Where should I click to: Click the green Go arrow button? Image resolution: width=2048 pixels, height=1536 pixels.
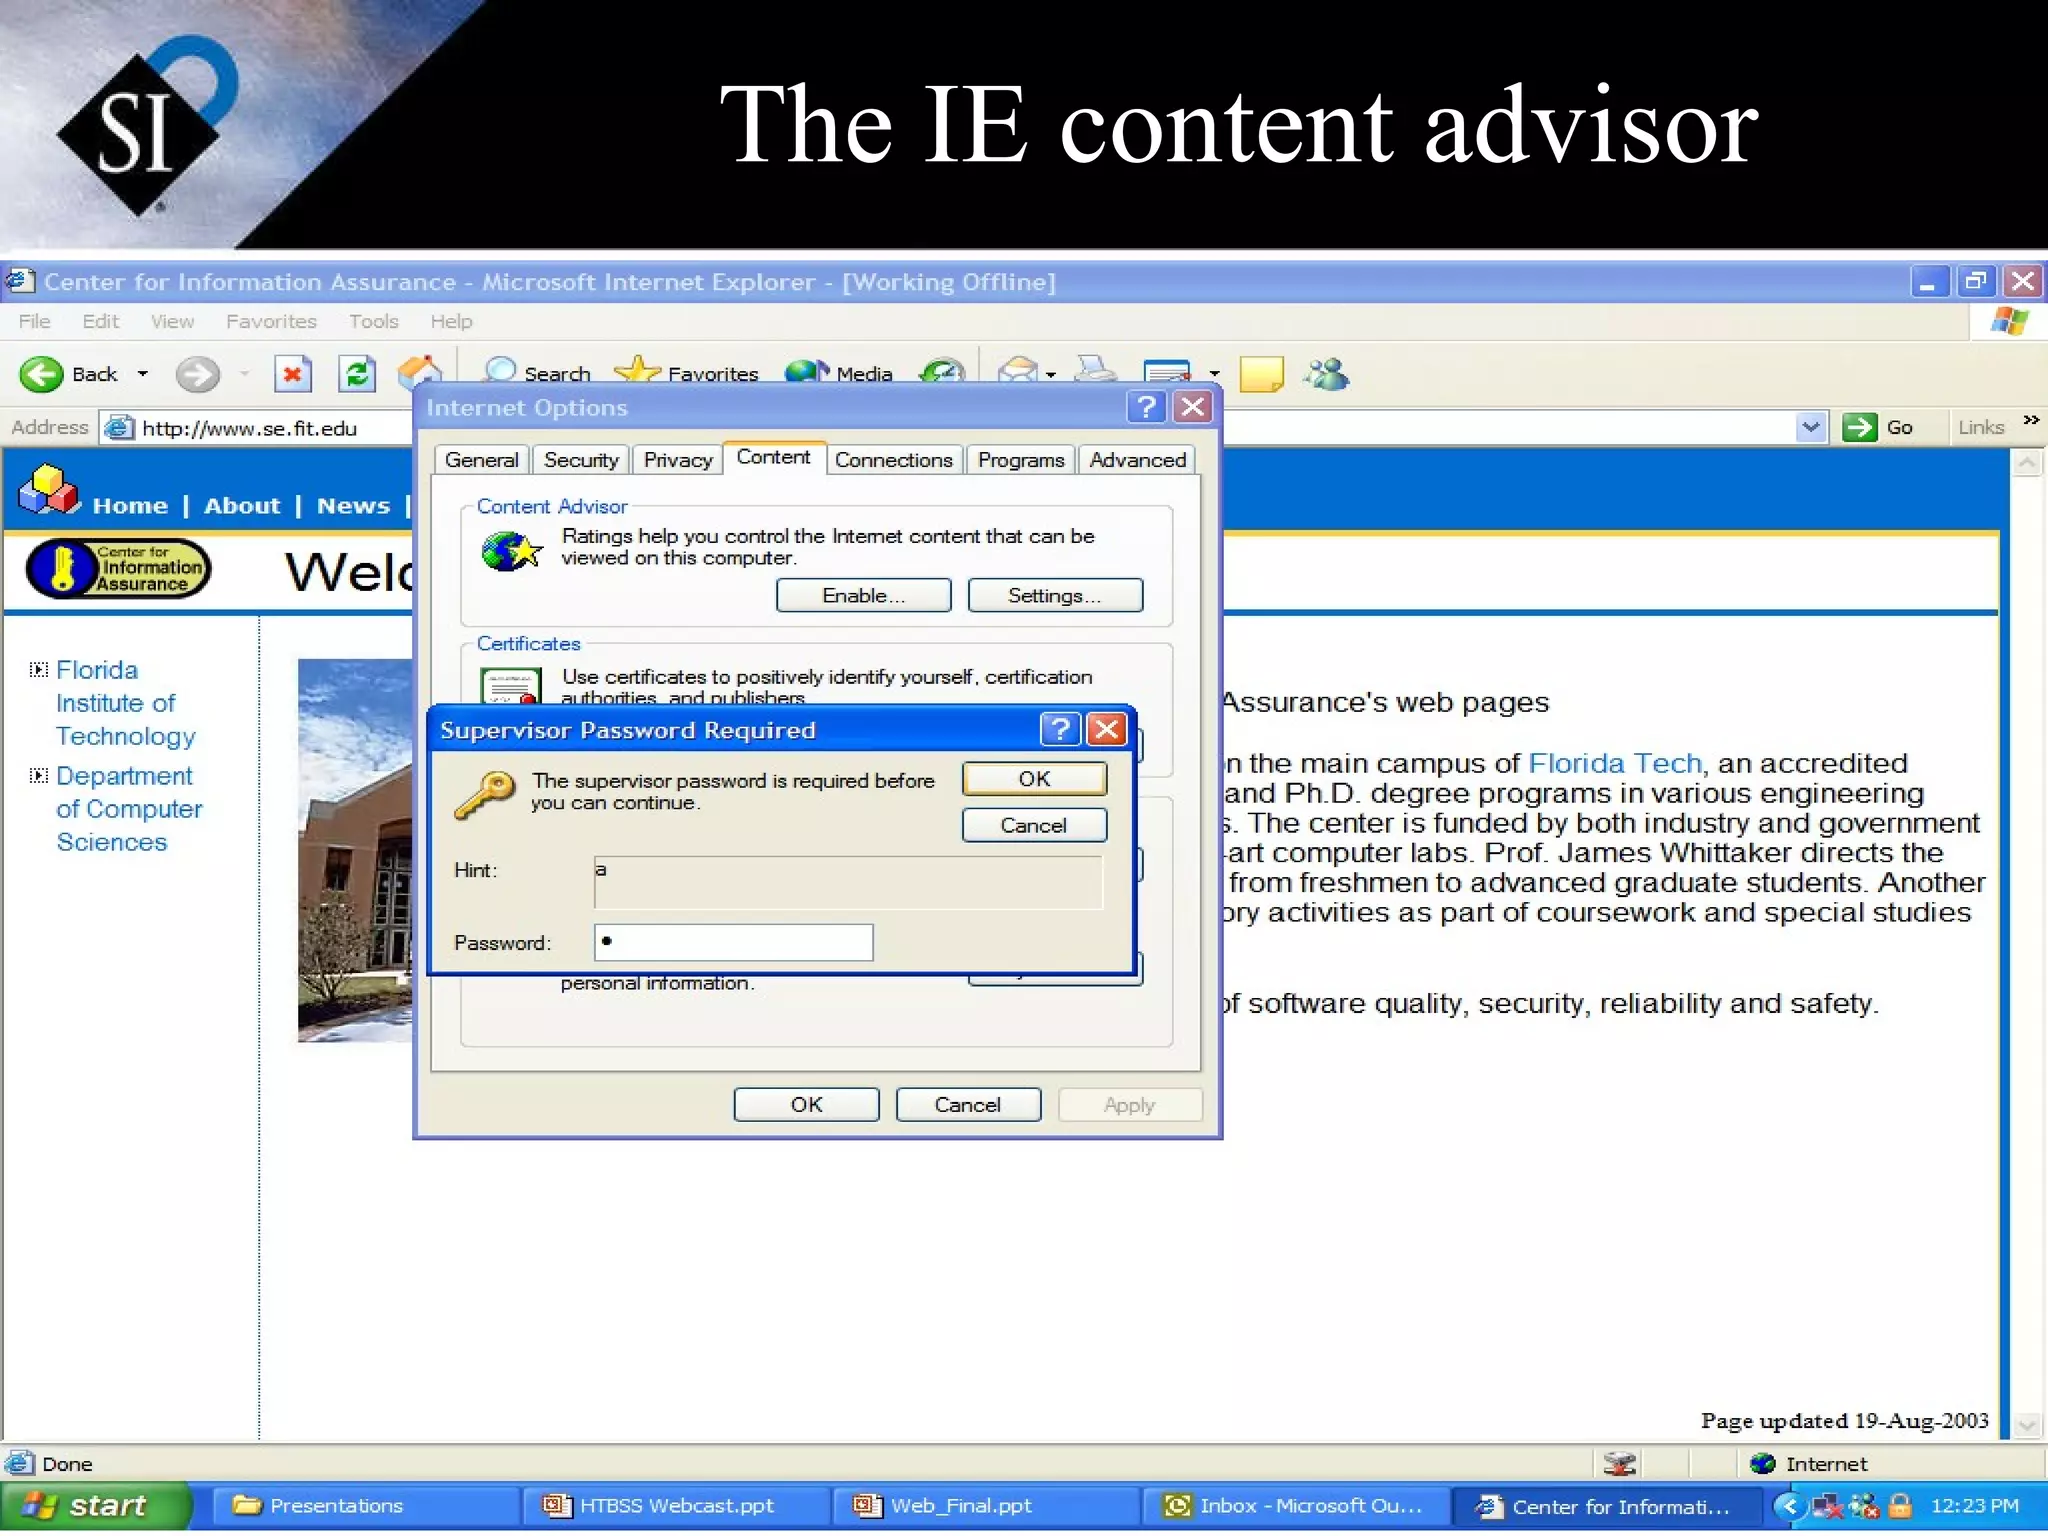(x=1859, y=428)
